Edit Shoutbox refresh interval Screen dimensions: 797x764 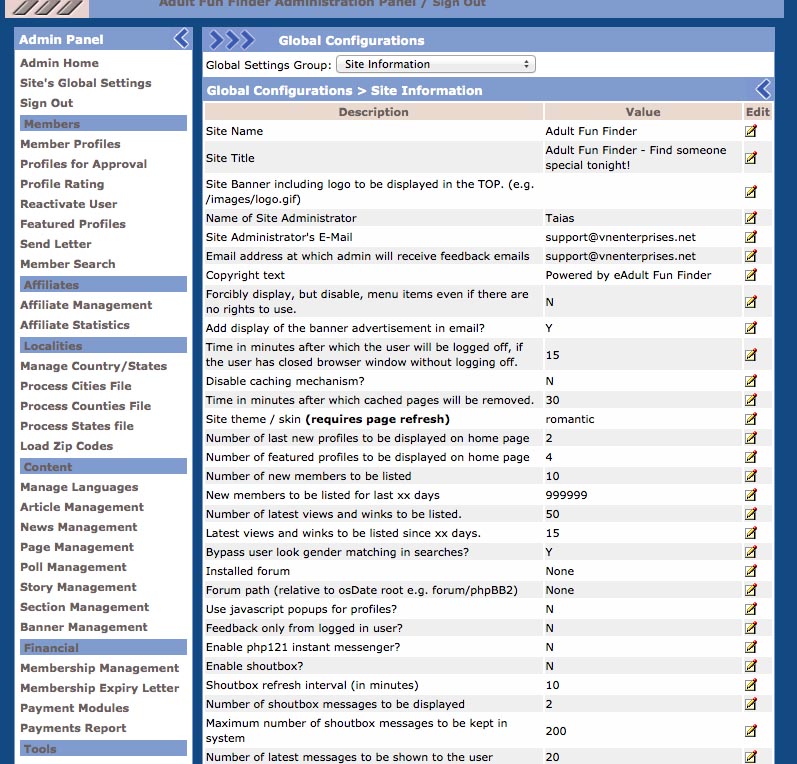point(751,685)
